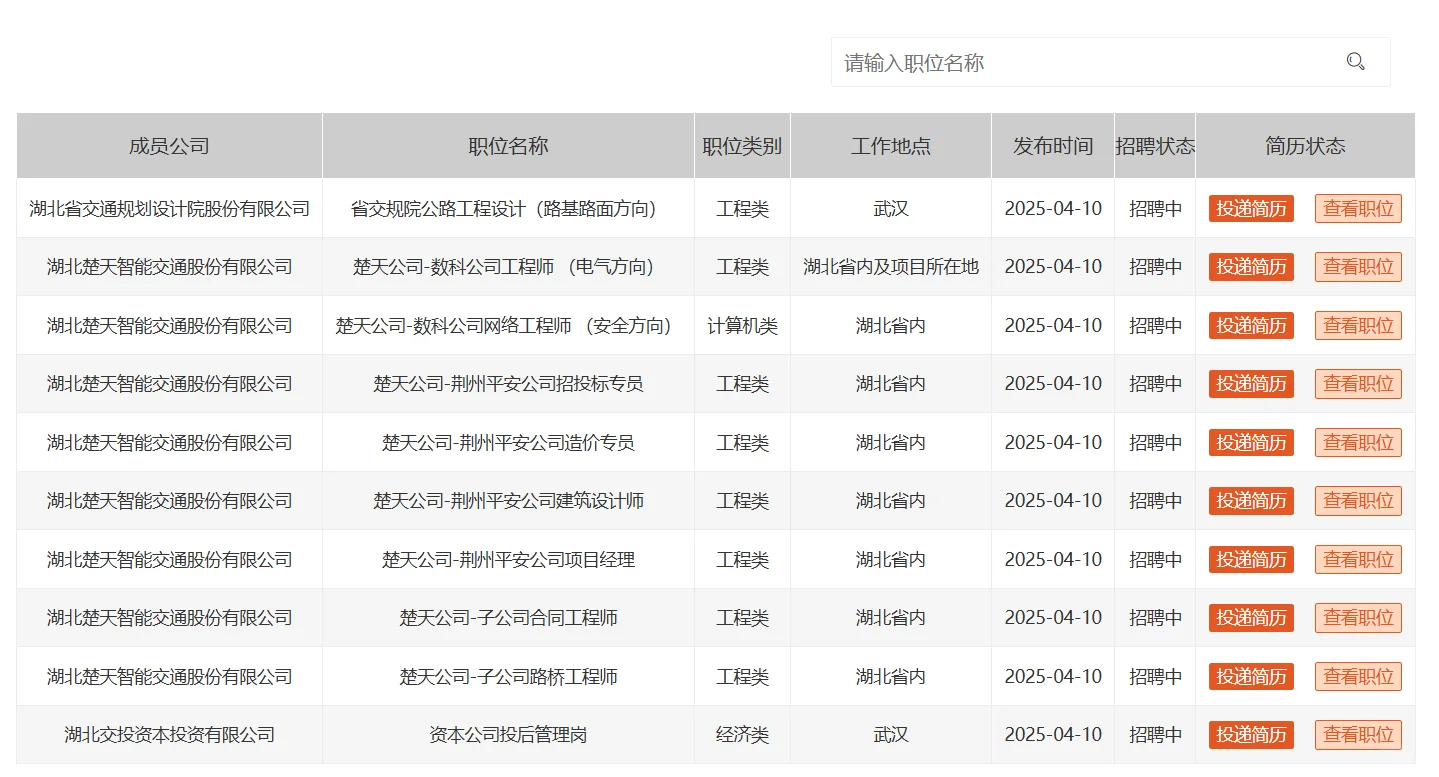The height and width of the screenshot is (777, 1439).
Task: View position 数科公司网络工程师（安全方向）
Action: (1358, 325)
